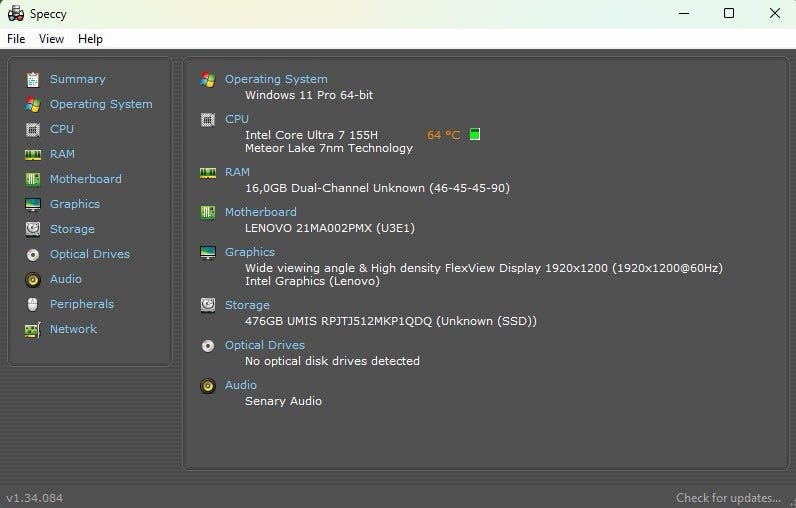796x508 pixels.
Task: Click the Operating System heading link in main panel
Action: coord(276,79)
